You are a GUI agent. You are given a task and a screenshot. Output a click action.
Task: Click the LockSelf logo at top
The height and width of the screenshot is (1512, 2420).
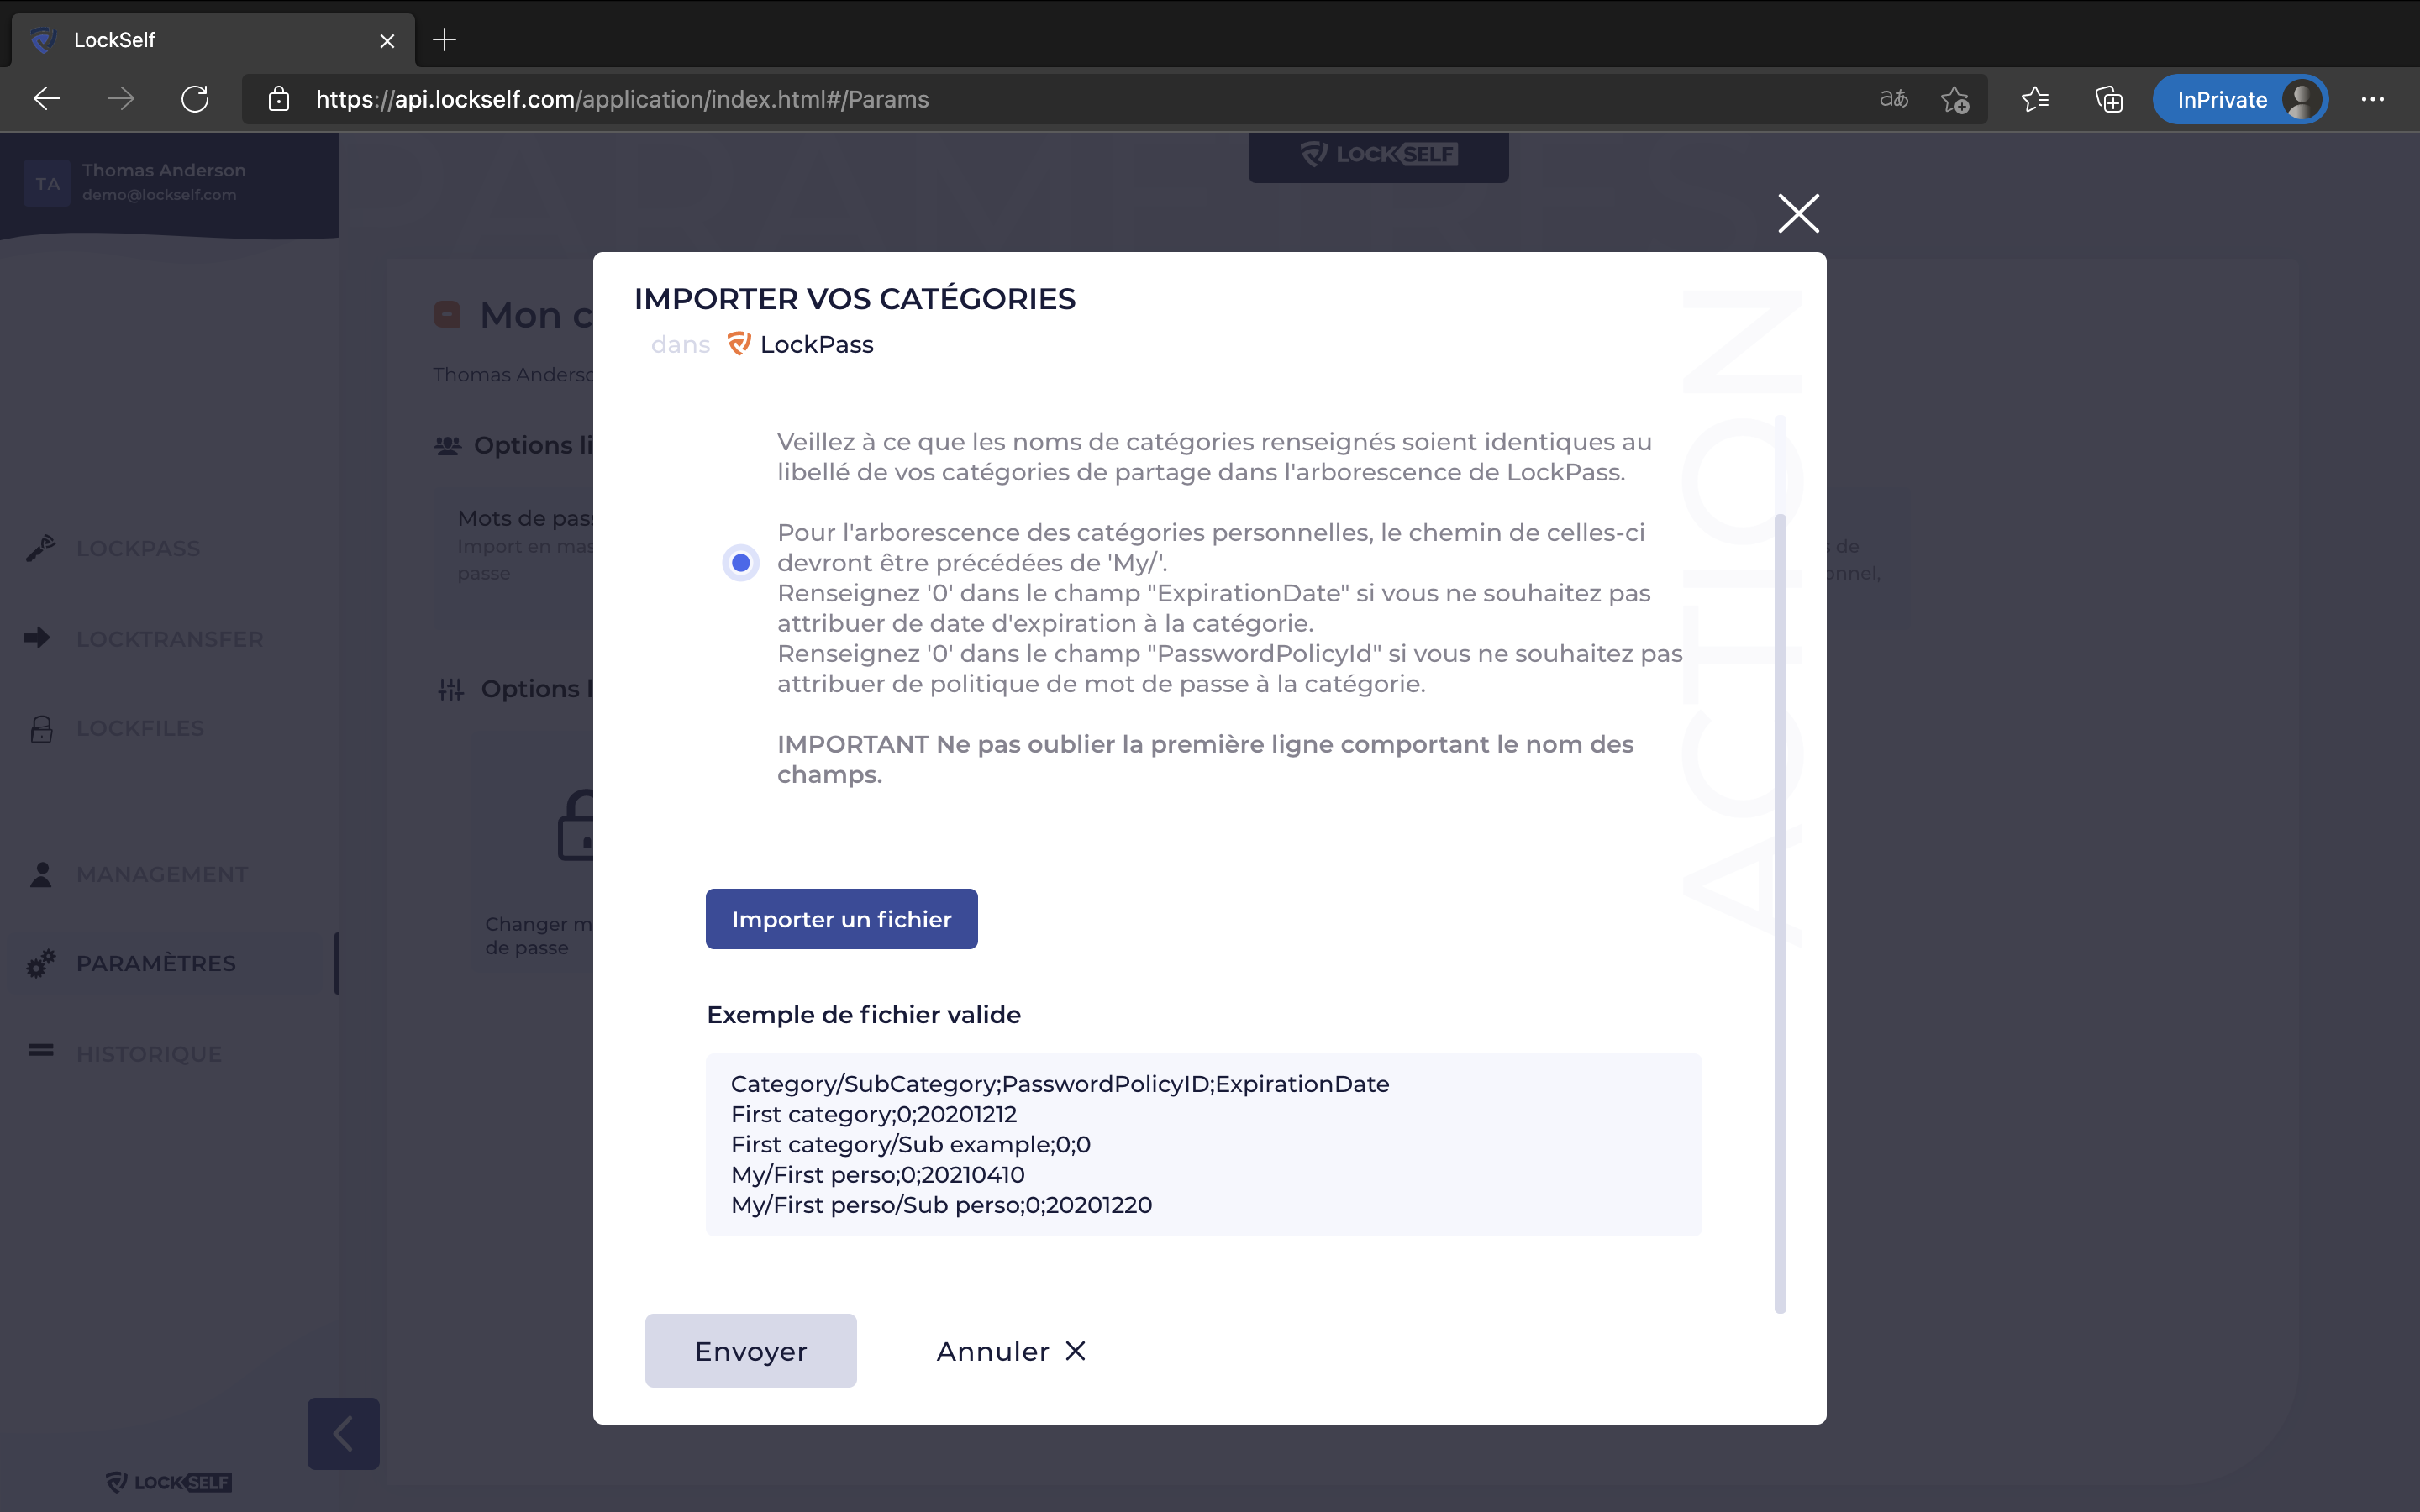tap(1378, 155)
